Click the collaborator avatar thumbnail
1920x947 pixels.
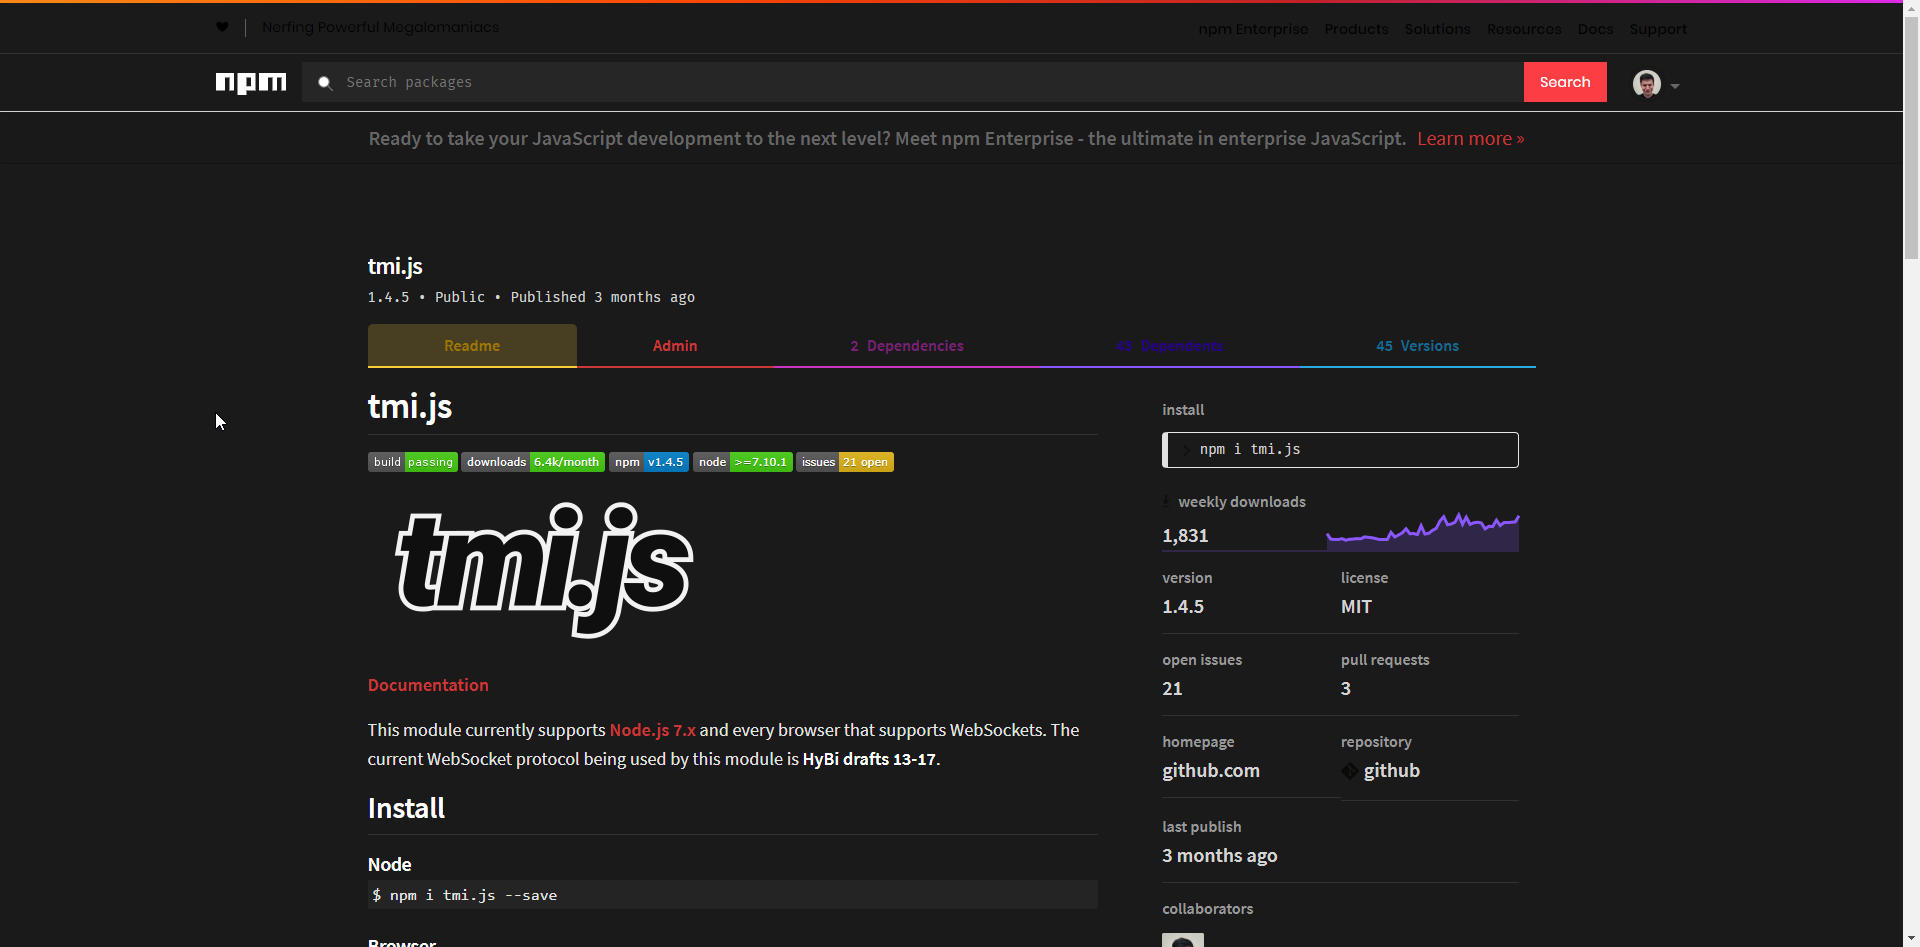coord(1183,940)
